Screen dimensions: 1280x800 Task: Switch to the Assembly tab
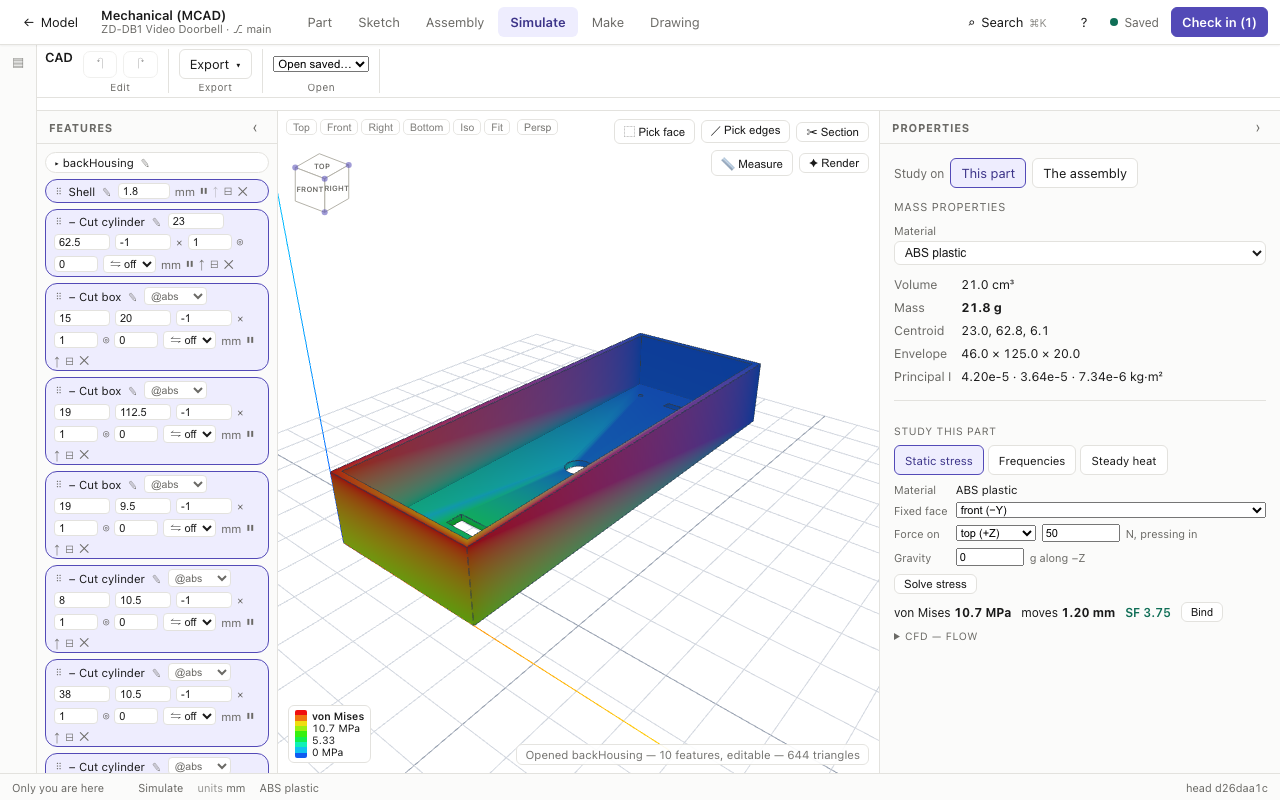pos(455,22)
